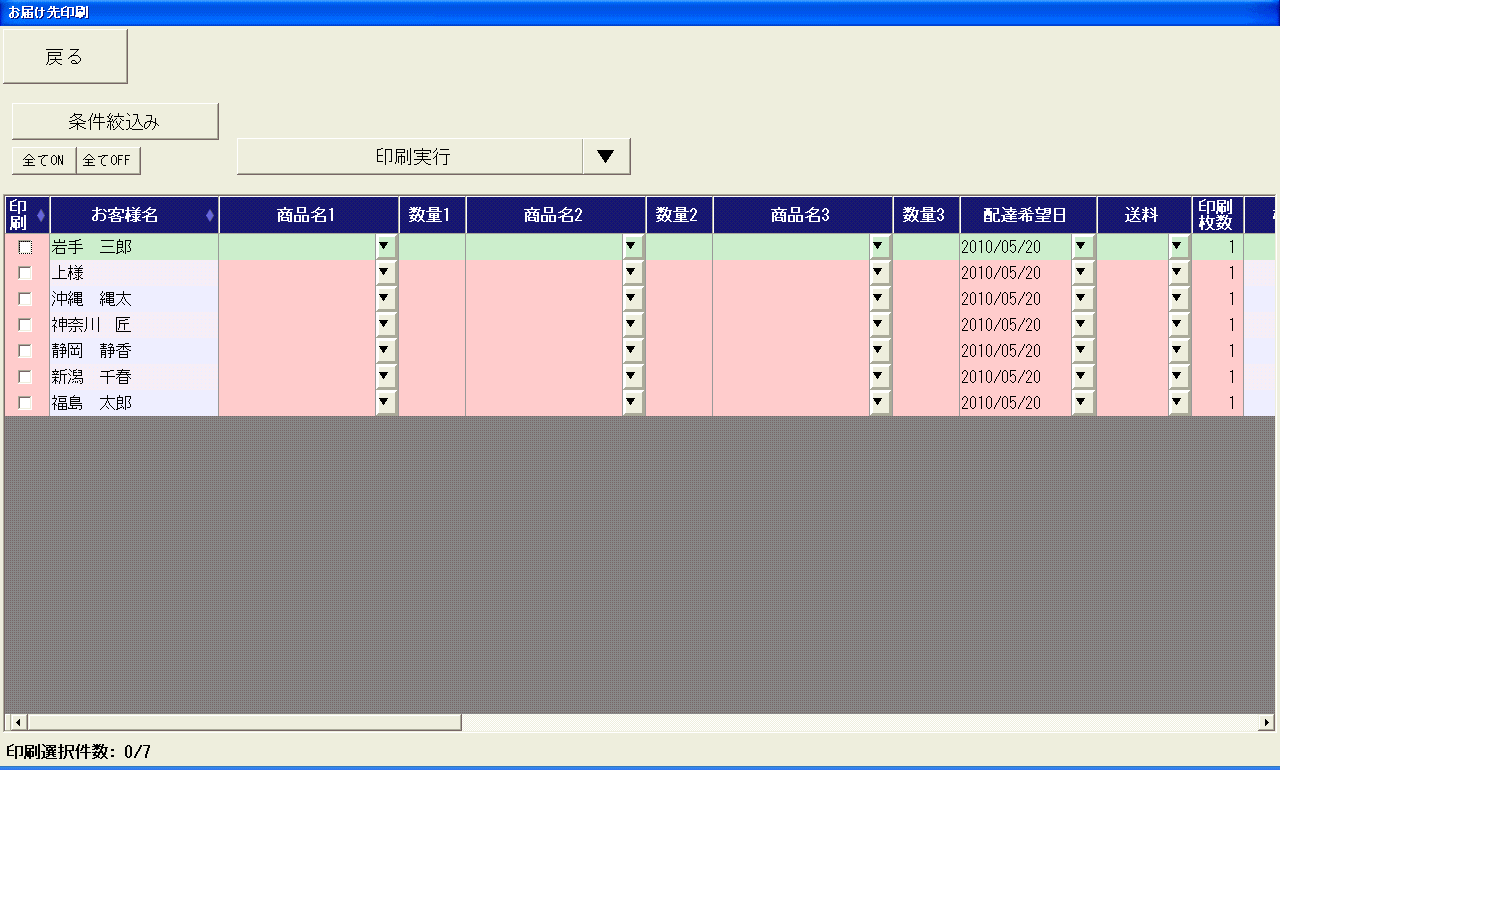Screen dimensions: 1500x900
Task: Check the print box for 上様
Action: tap(26, 273)
